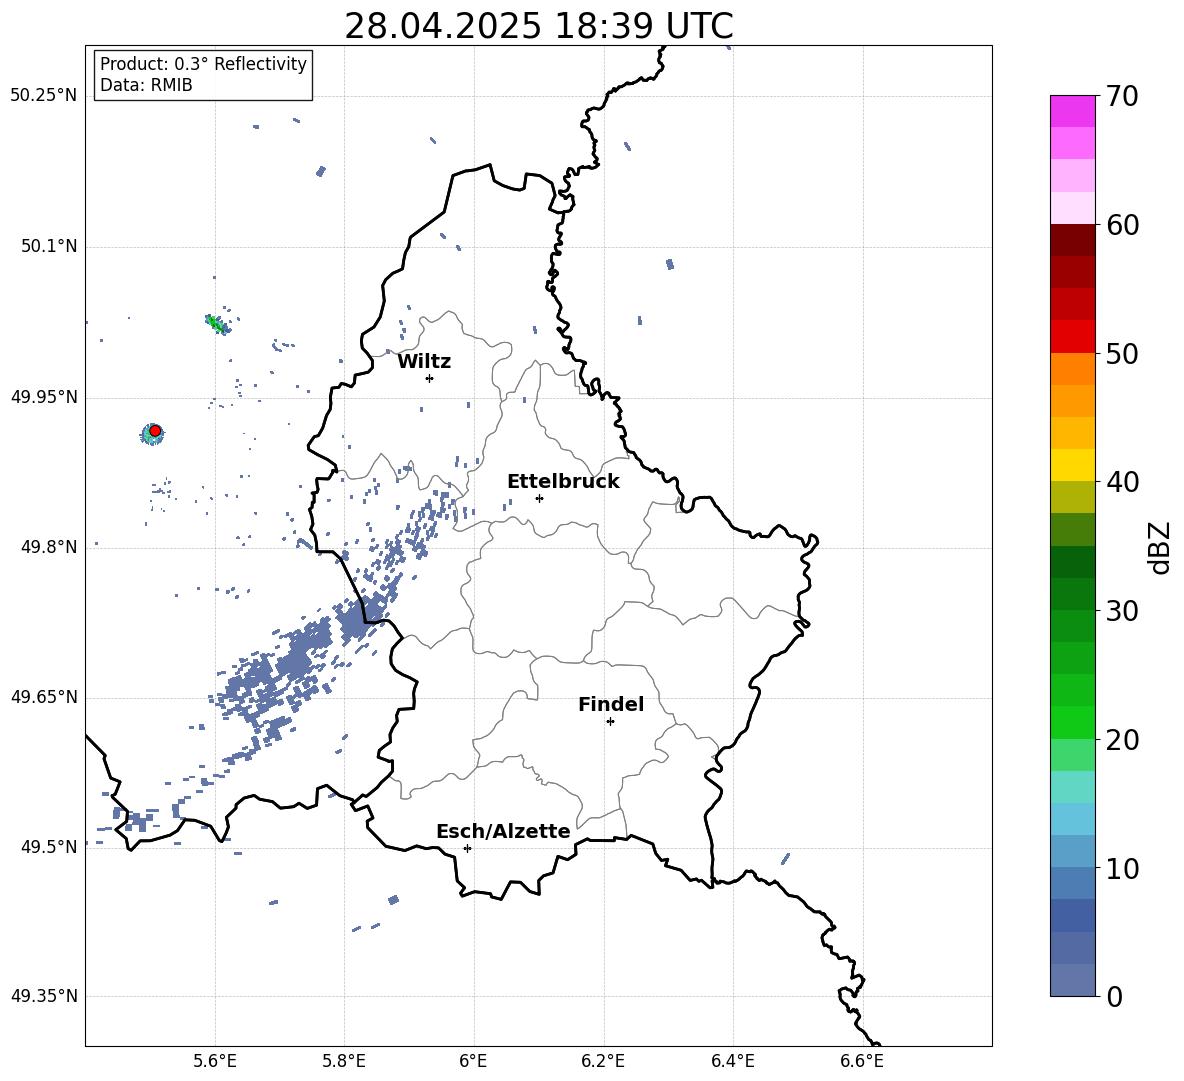Viewport: 1184px width, 1081px height.
Task: Click the 5.8°E longitude label
Action: [344, 1061]
